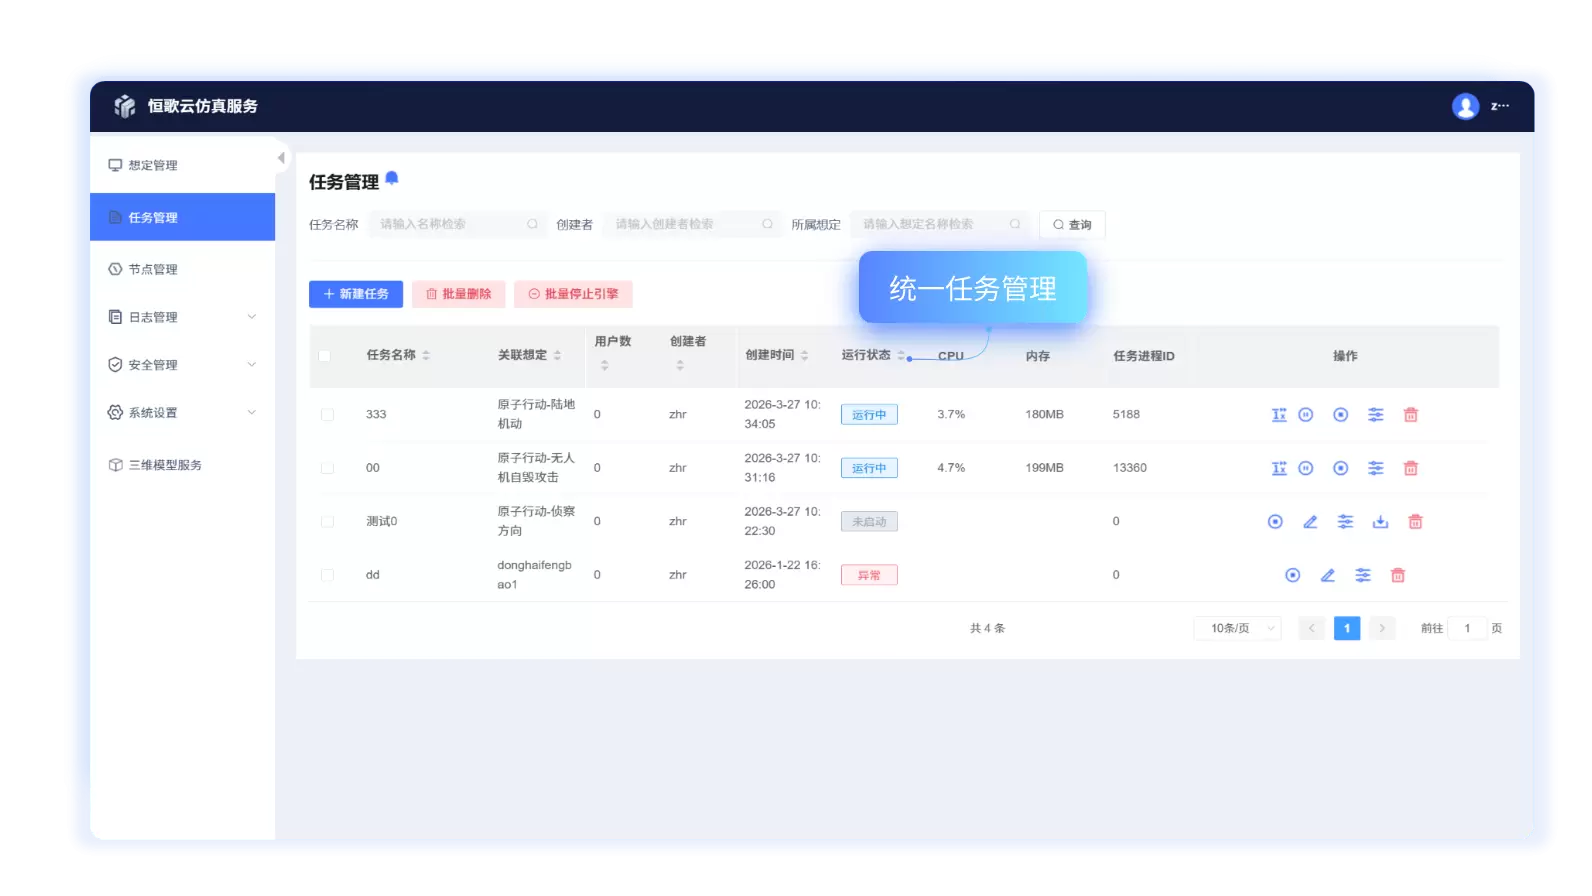Image resolution: width=1592 pixels, height=896 pixels.
Task: Click the 批量删除 button
Action: (x=459, y=294)
